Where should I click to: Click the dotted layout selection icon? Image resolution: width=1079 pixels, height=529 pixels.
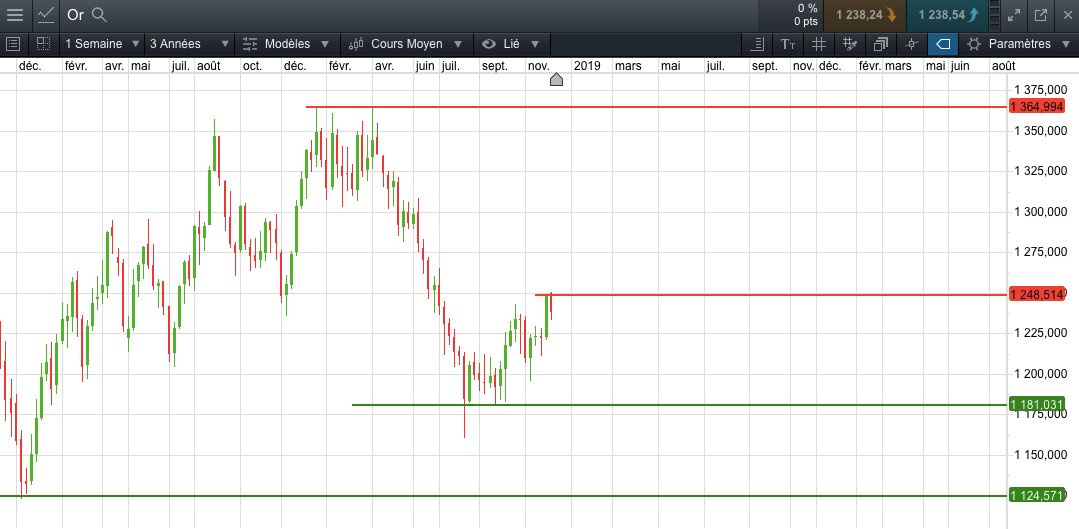tap(43, 44)
